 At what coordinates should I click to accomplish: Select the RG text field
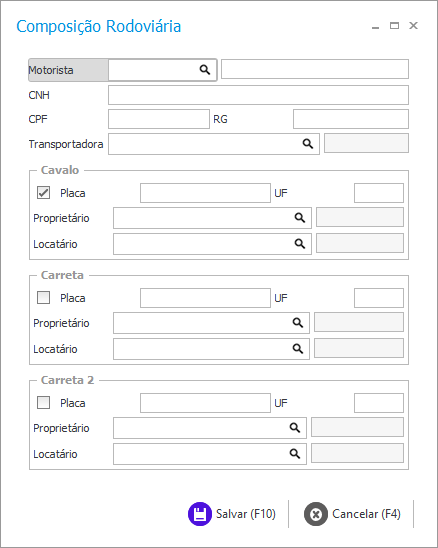(351, 119)
